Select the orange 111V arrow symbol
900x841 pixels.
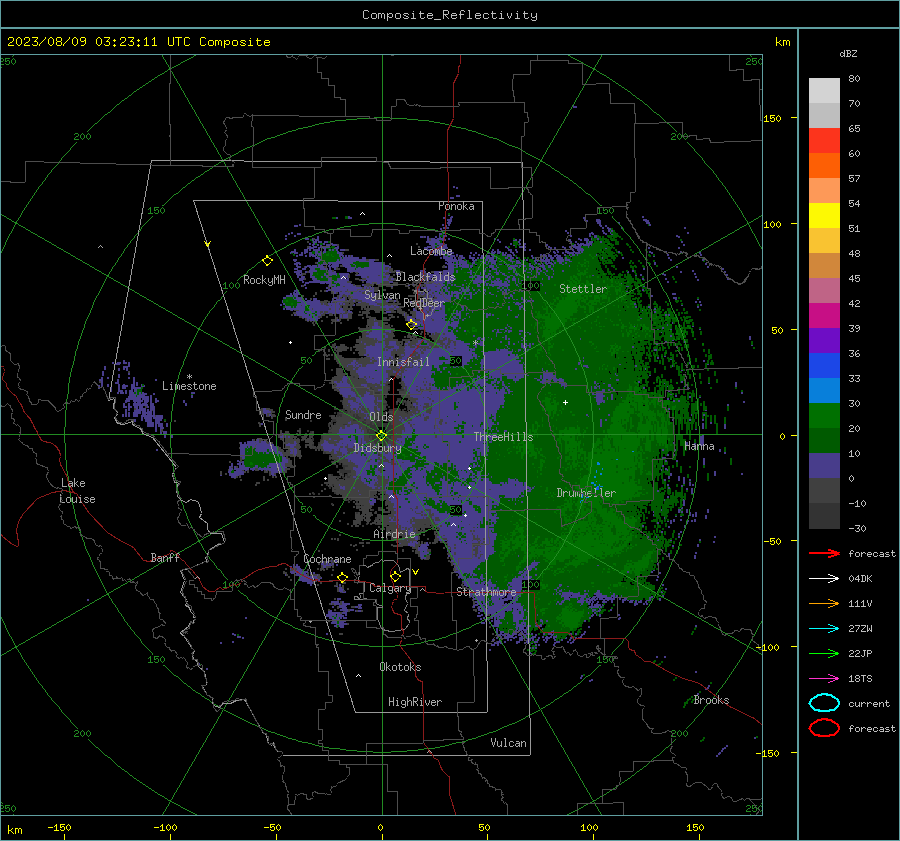[824, 603]
